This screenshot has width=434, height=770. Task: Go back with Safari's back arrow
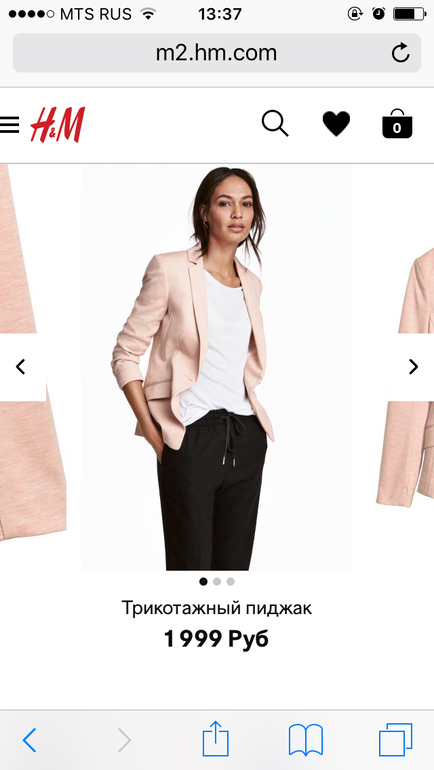[x=29, y=740]
